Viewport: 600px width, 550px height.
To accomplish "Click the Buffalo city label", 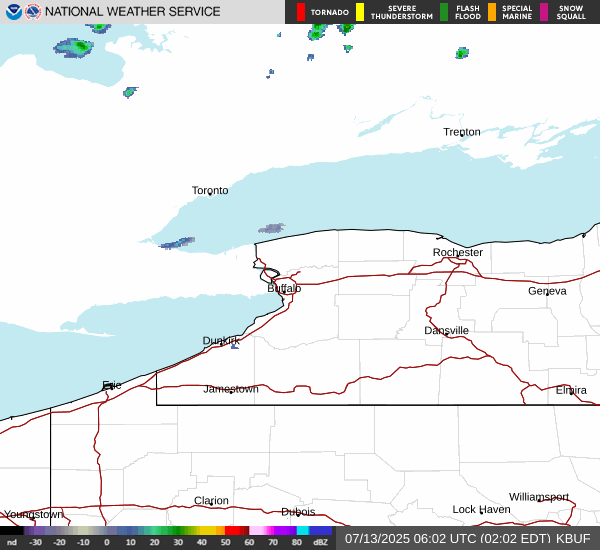I will [284, 288].
